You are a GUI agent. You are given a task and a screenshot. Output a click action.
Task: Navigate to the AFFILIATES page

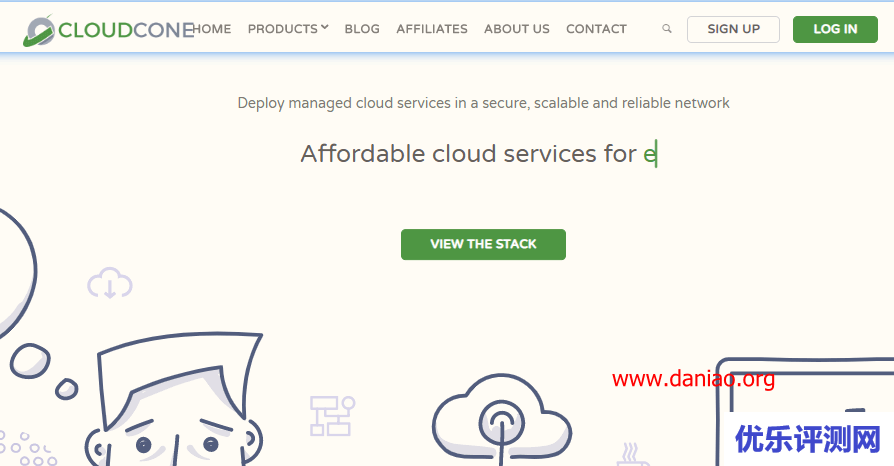coord(432,29)
